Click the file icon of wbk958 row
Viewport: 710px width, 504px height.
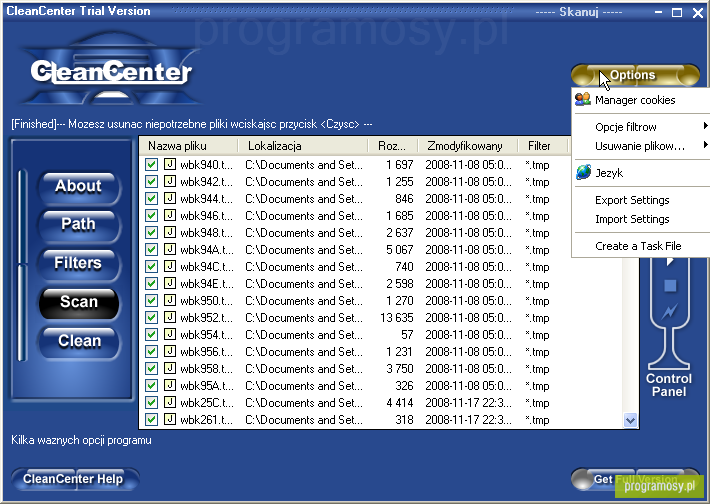point(170,368)
